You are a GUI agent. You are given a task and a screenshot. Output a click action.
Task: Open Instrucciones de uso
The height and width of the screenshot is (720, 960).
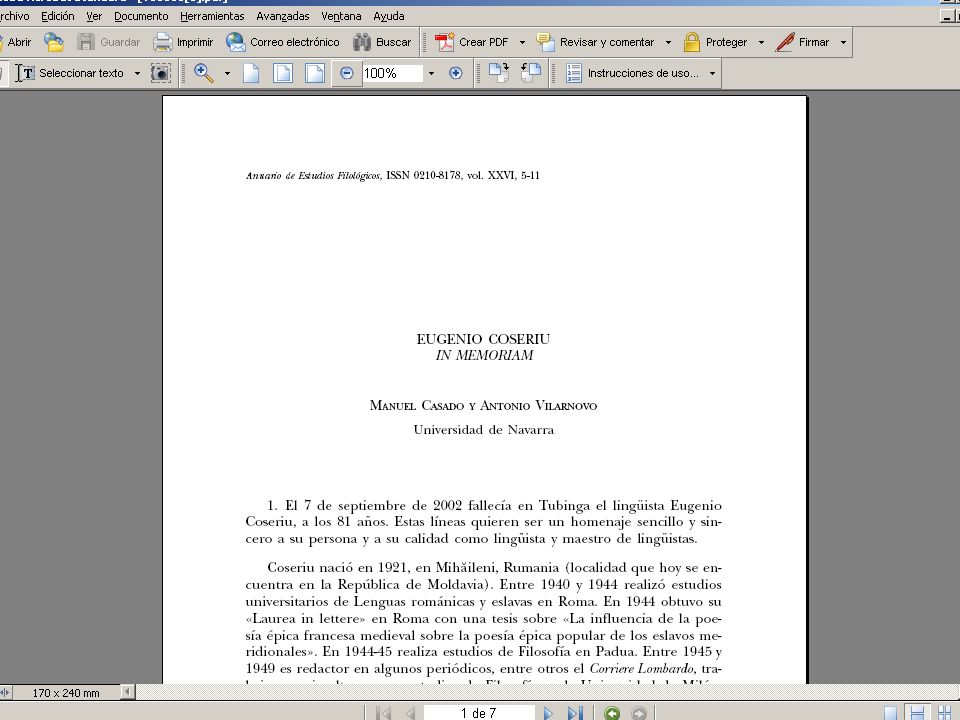pos(632,73)
